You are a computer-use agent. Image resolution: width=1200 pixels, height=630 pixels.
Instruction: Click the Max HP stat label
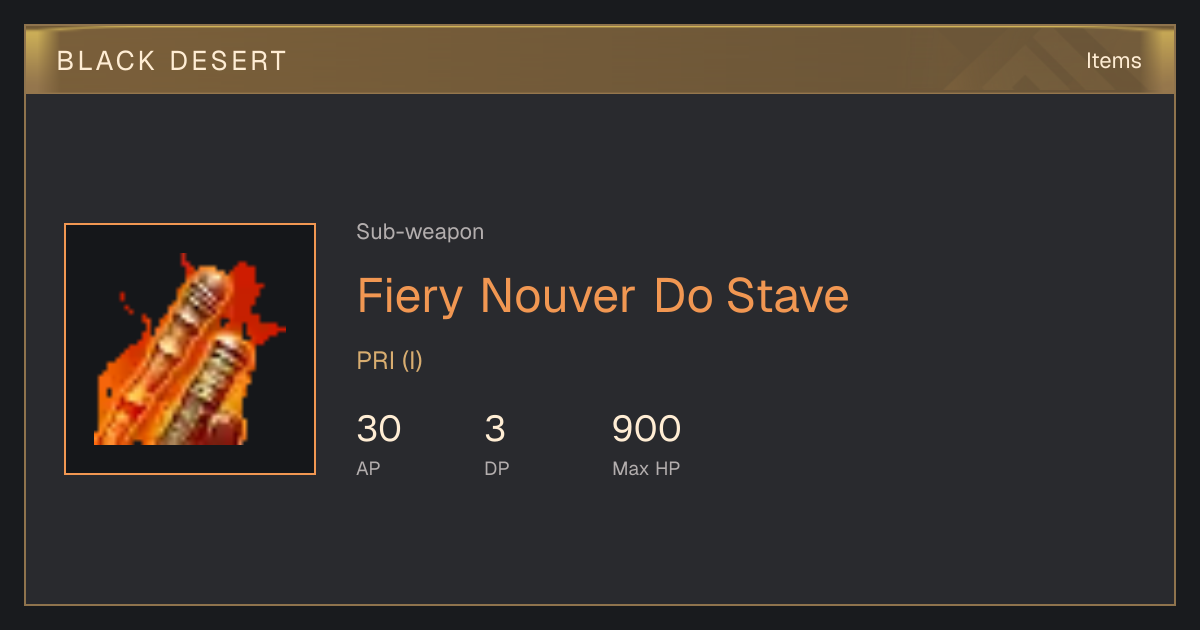click(x=646, y=468)
